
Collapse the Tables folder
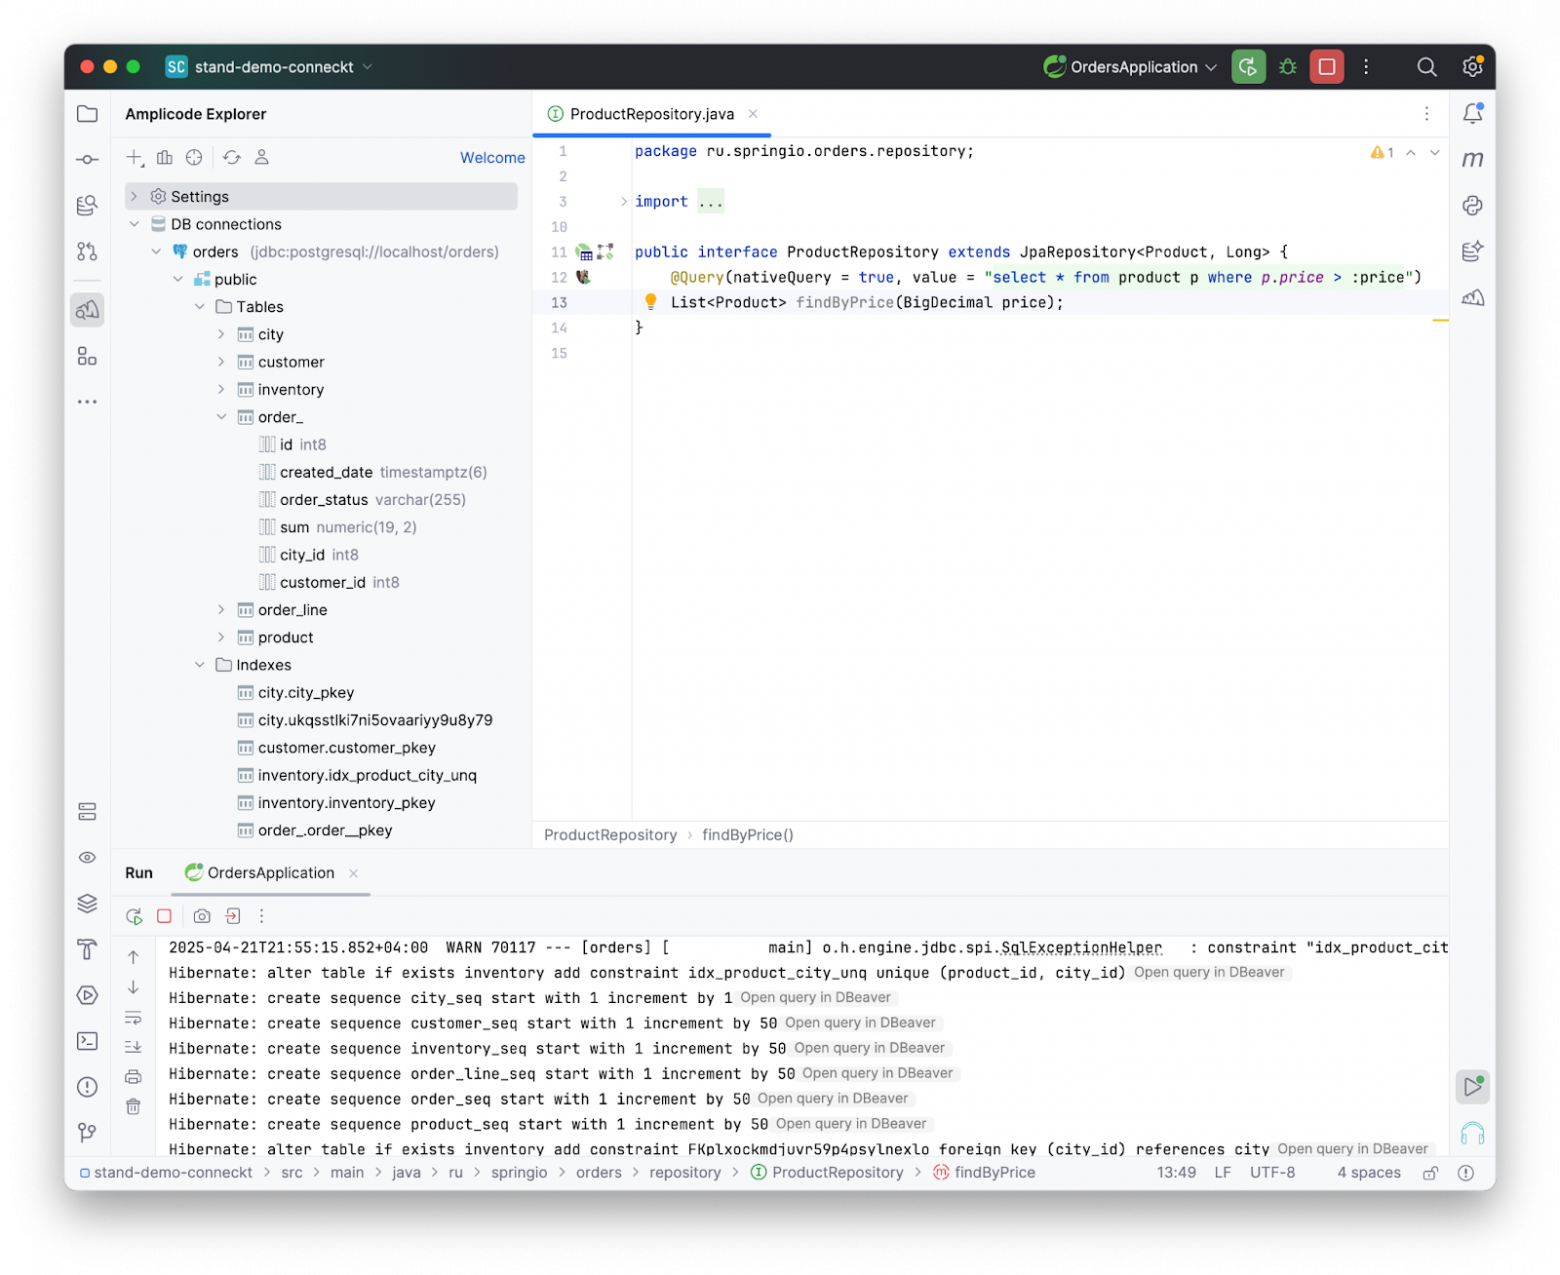click(200, 307)
